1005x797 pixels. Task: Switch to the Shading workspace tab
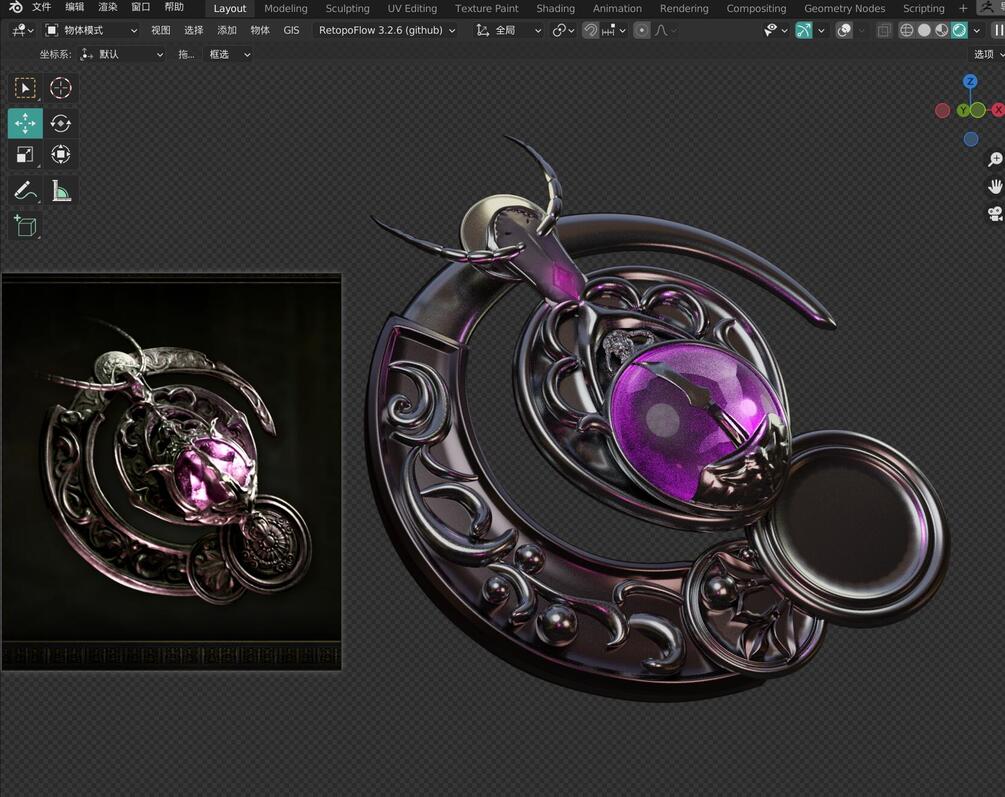pos(555,8)
